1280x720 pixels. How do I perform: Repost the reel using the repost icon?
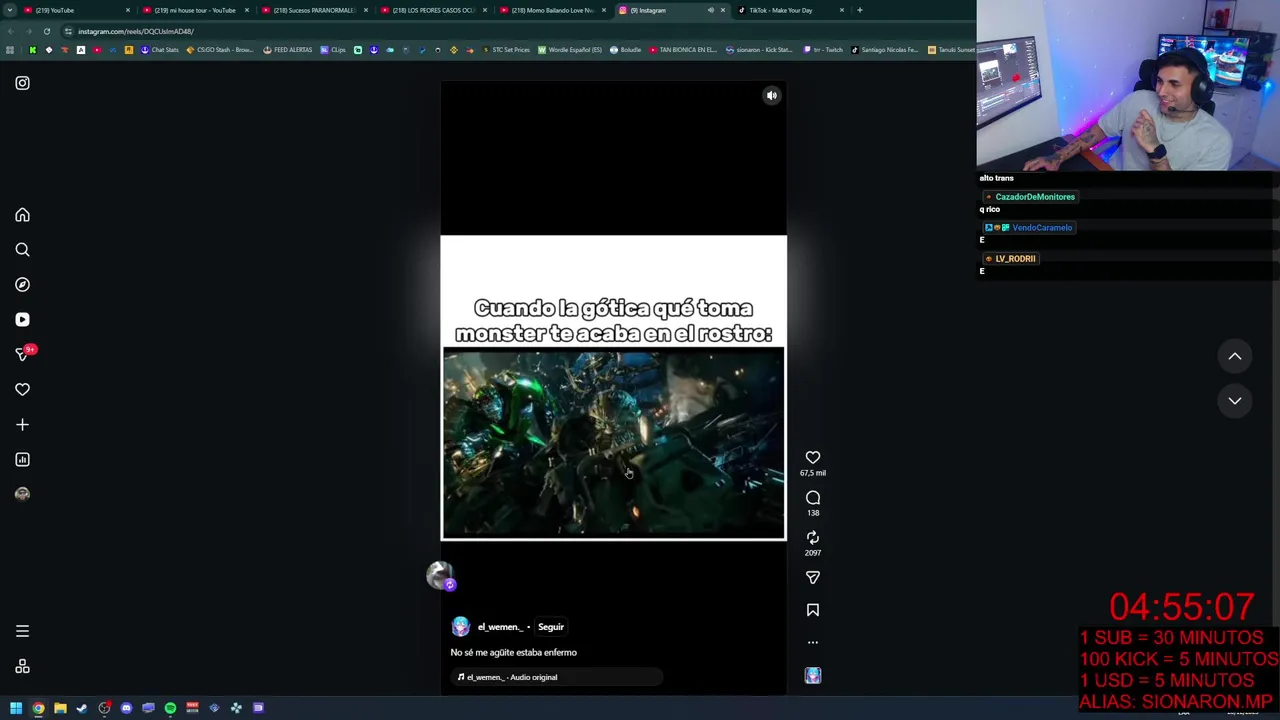point(813,538)
